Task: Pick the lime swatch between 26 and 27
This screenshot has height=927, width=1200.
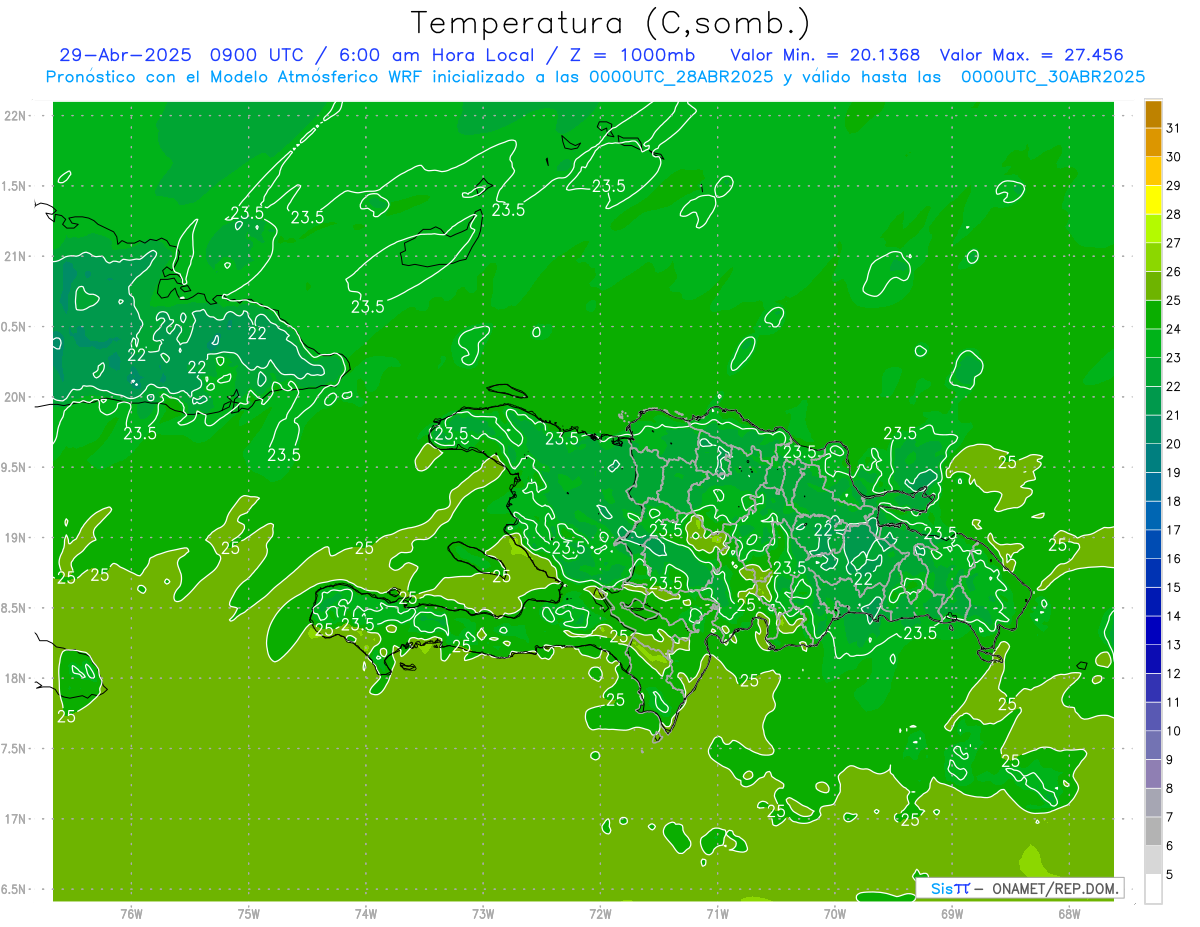Action: (x=1153, y=257)
